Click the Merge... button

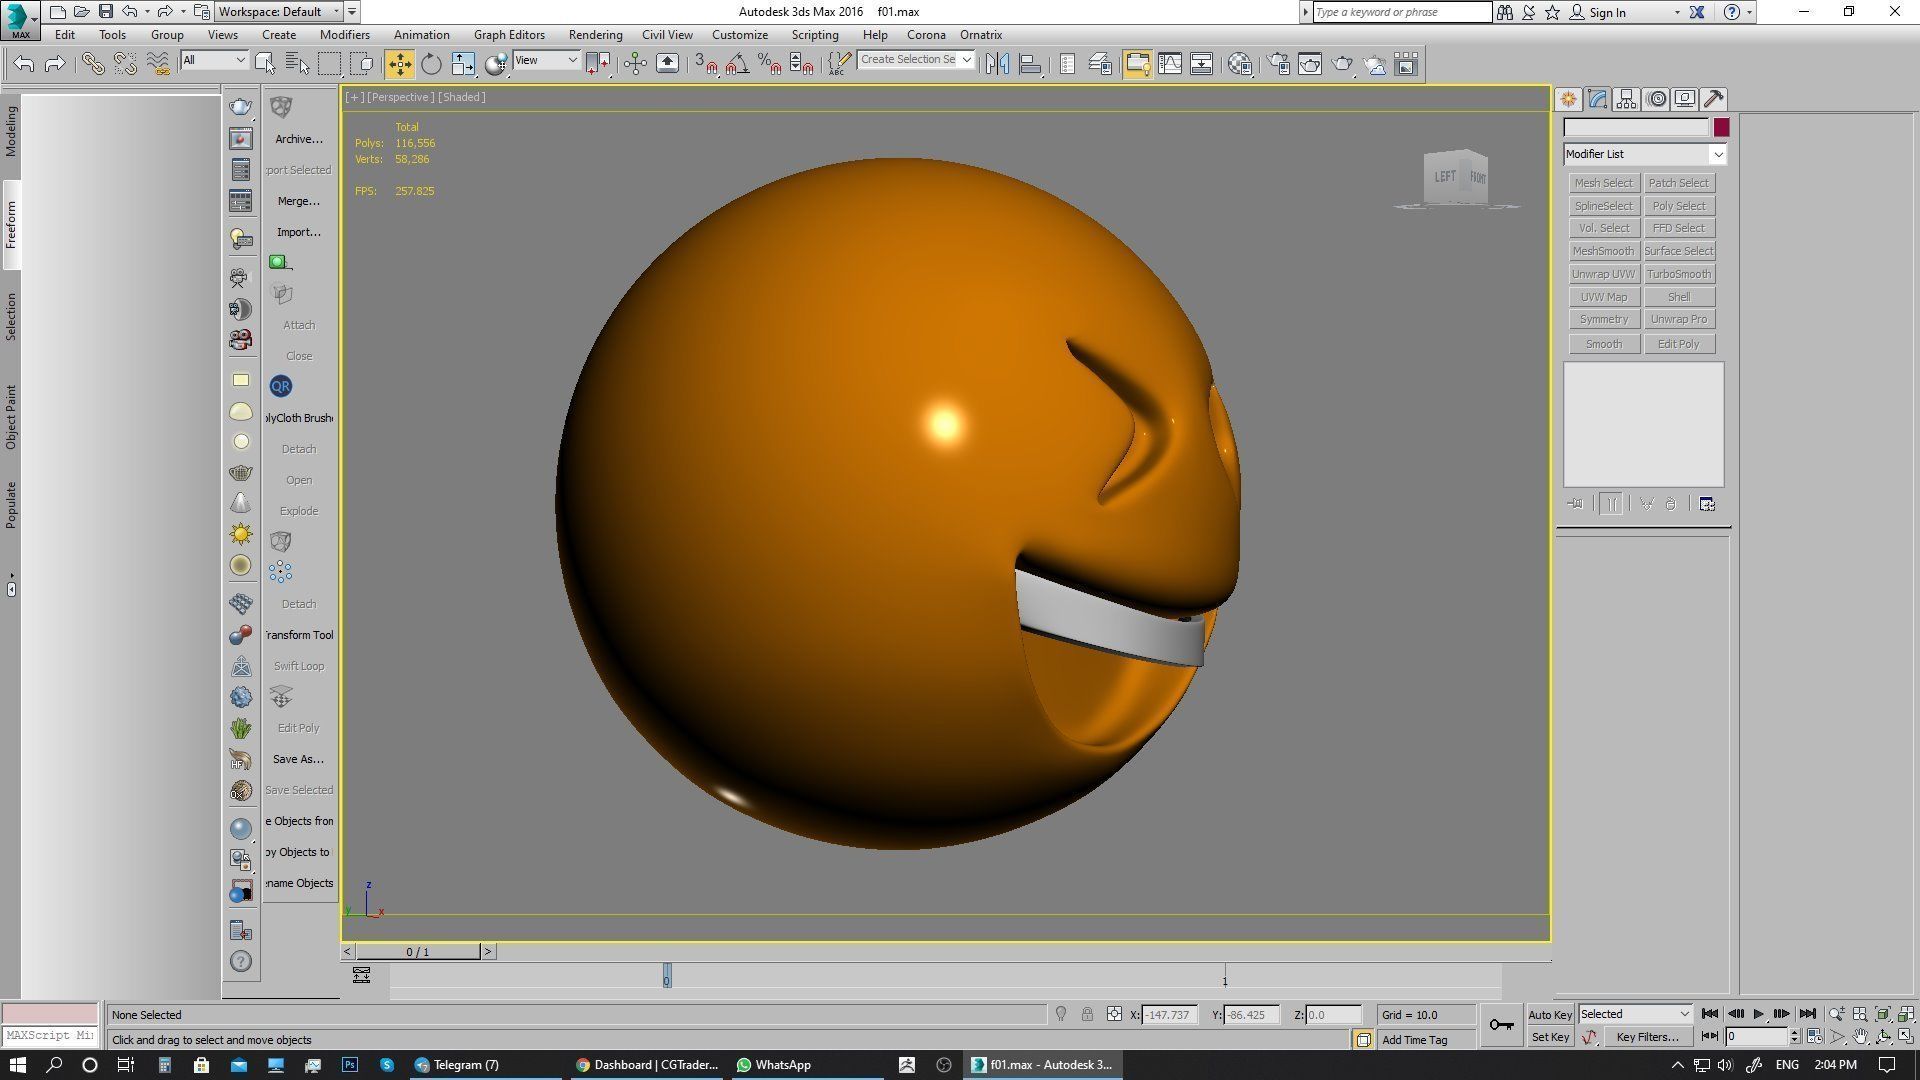pos(299,201)
